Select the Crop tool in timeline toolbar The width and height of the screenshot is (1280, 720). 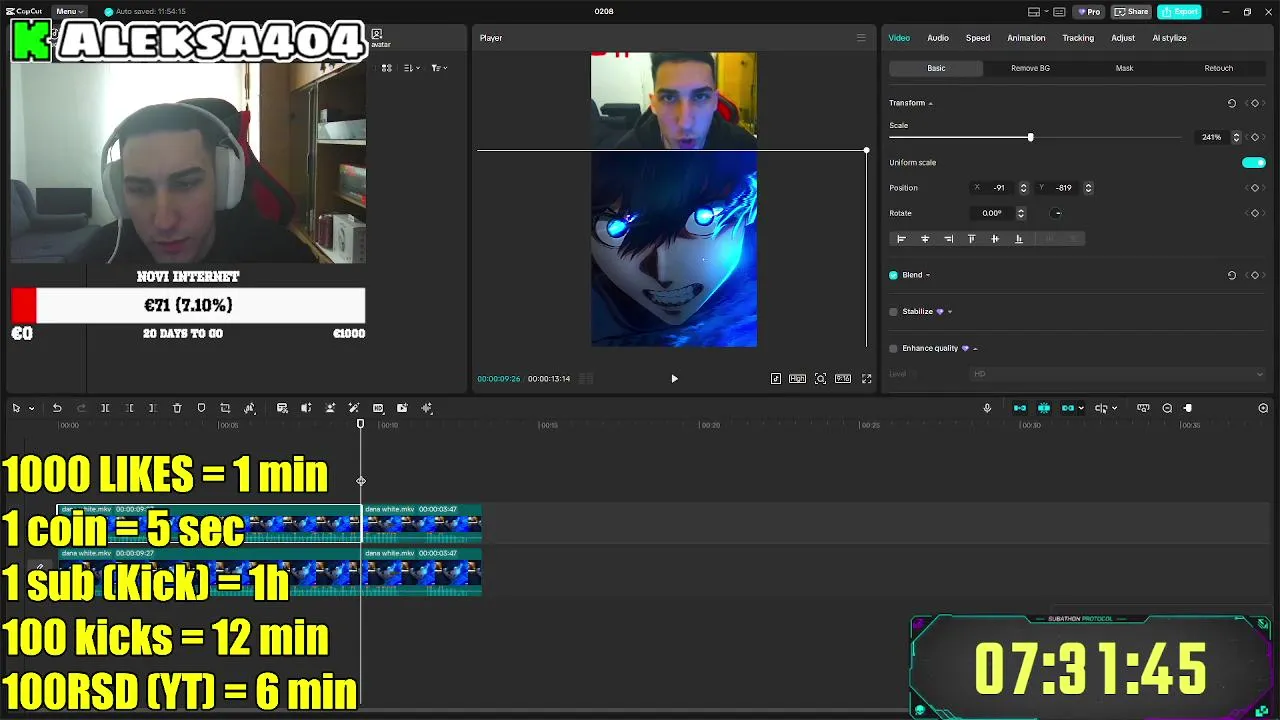click(225, 408)
